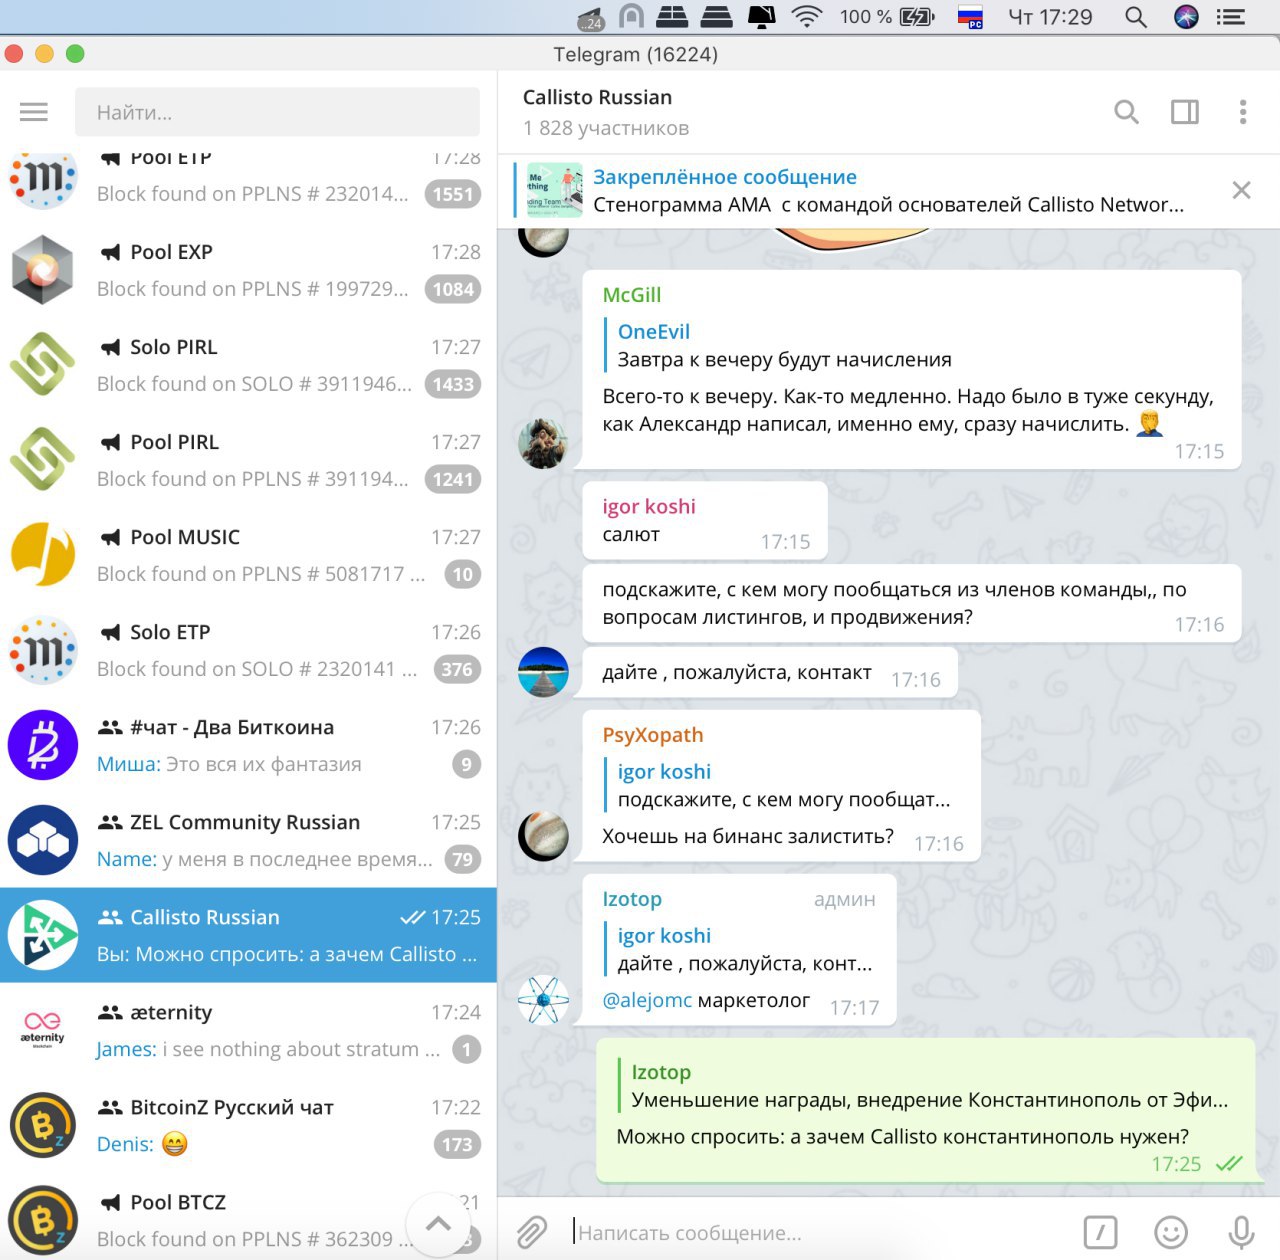The image size is (1280, 1260).
Task: Open the Wi-Fi menu bar icon
Action: [x=806, y=16]
